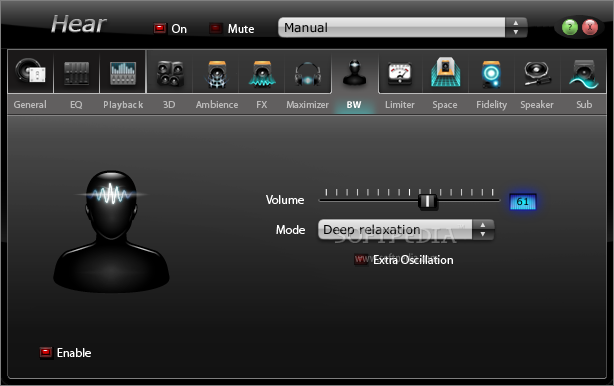
Task: Click the BW tab label
Action: 354,105
